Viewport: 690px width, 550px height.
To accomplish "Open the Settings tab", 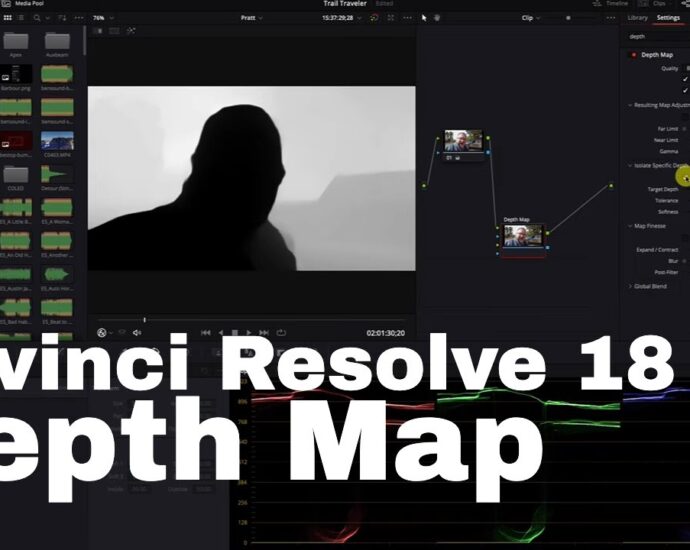I will point(668,18).
